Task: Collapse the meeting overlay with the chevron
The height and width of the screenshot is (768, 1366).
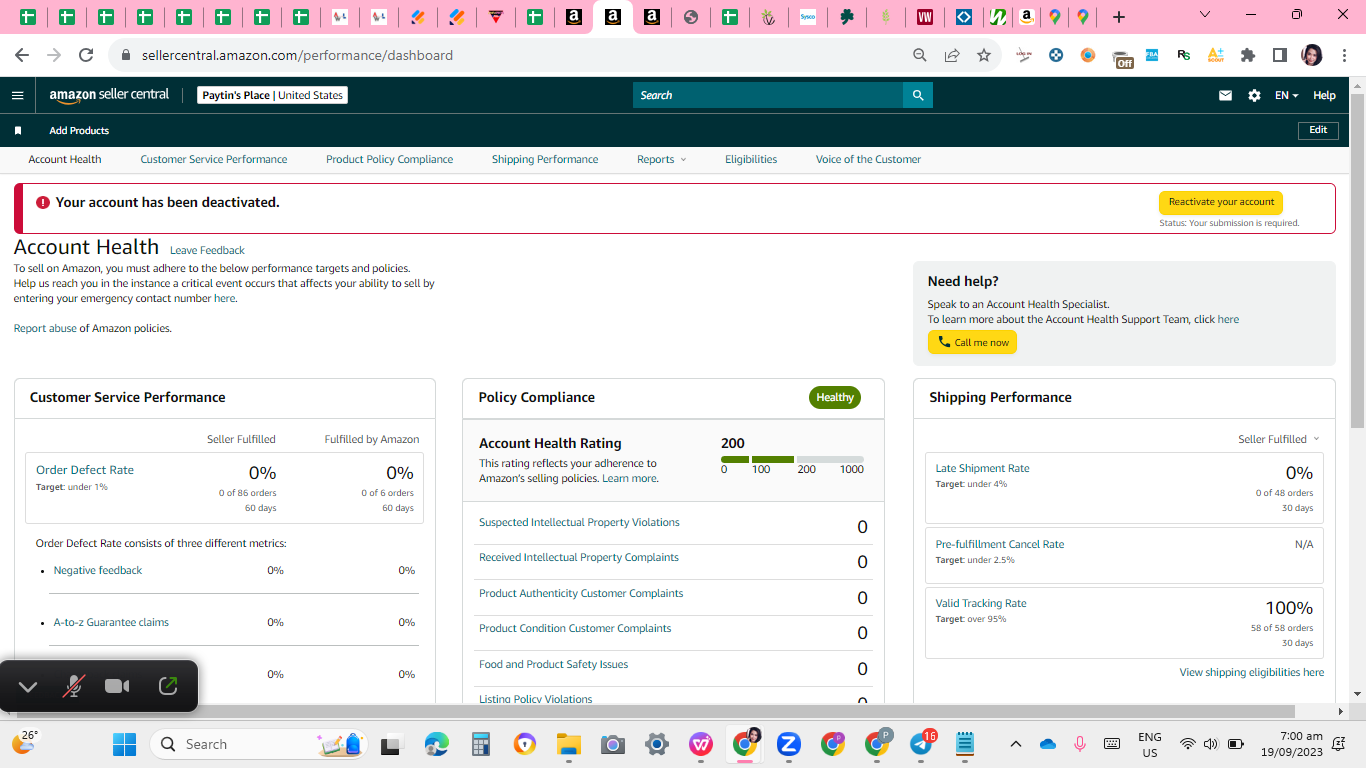Action: (x=28, y=686)
